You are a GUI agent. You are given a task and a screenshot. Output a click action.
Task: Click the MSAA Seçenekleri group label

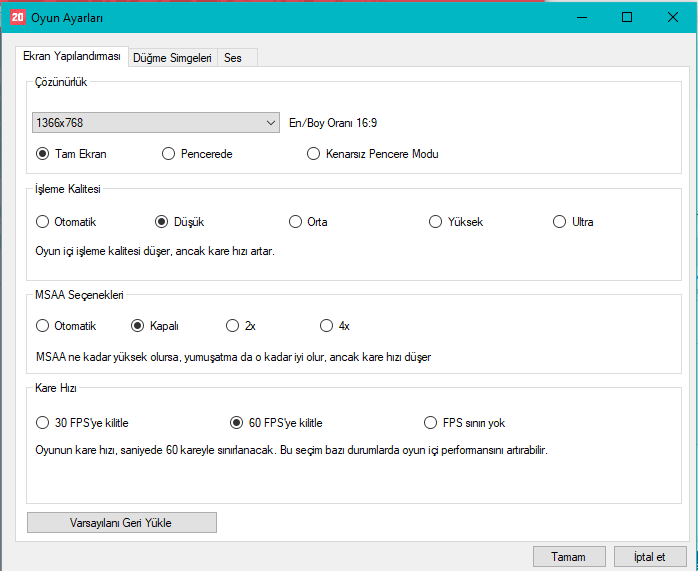(x=79, y=295)
